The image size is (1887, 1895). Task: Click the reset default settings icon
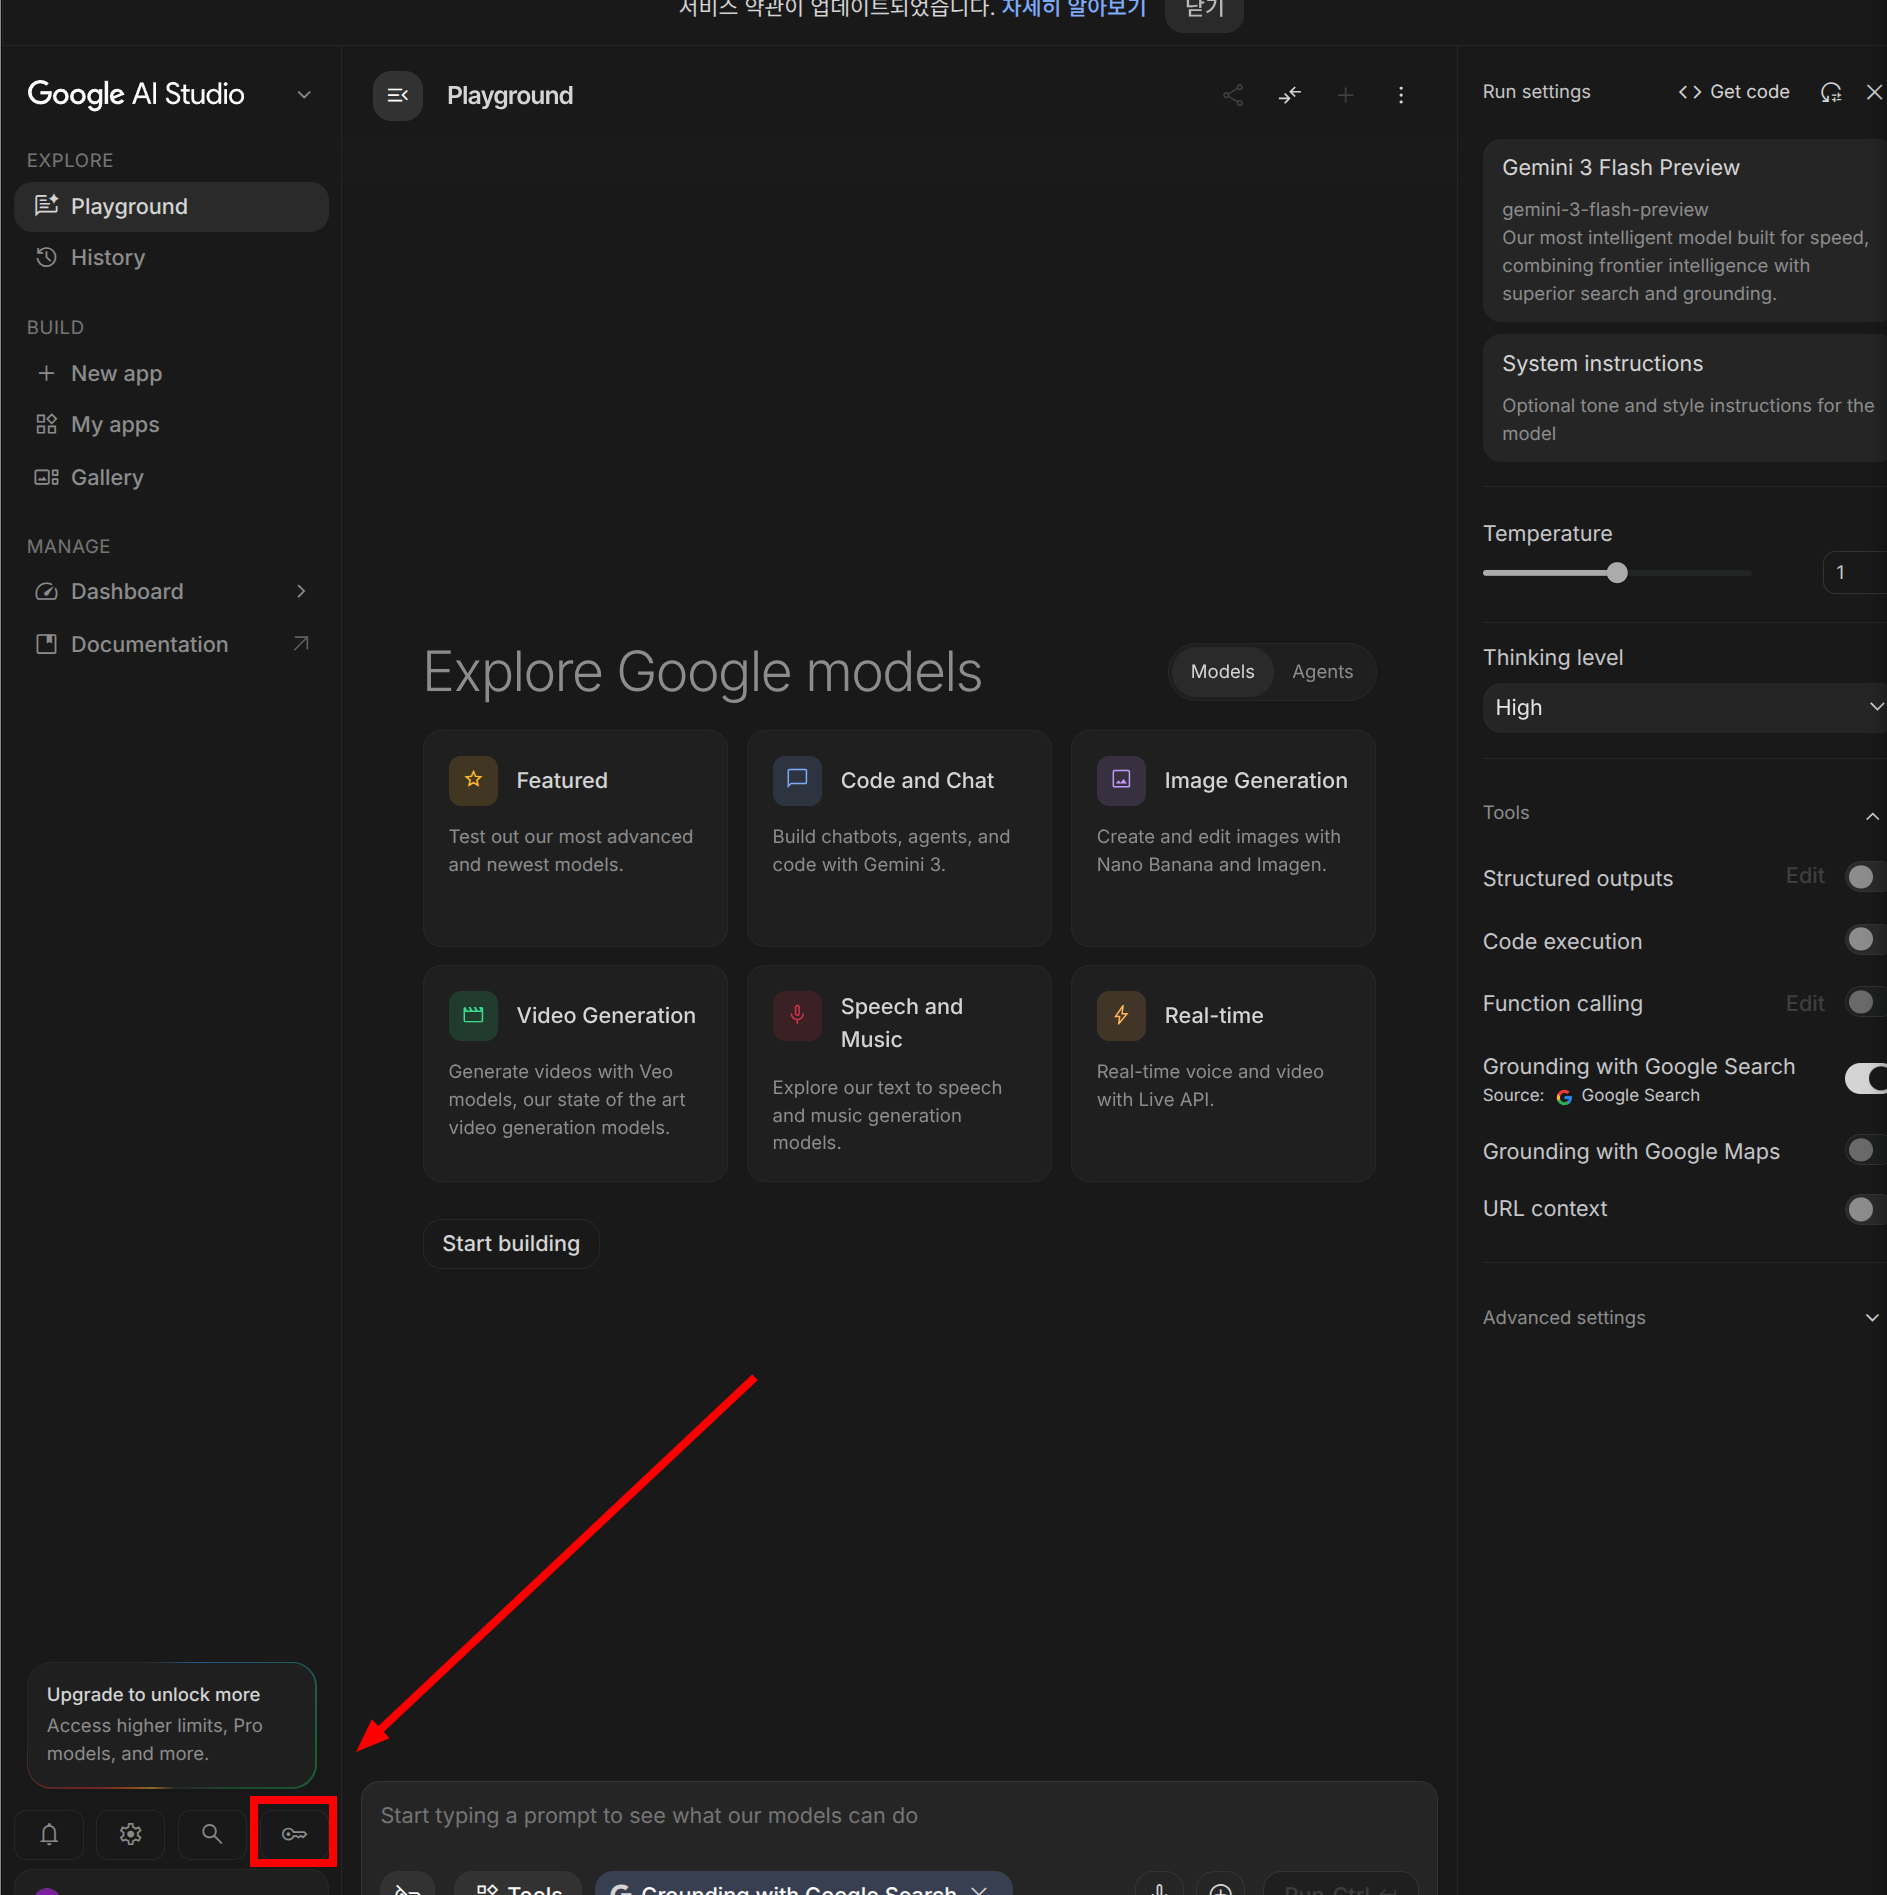[1830, 92]
